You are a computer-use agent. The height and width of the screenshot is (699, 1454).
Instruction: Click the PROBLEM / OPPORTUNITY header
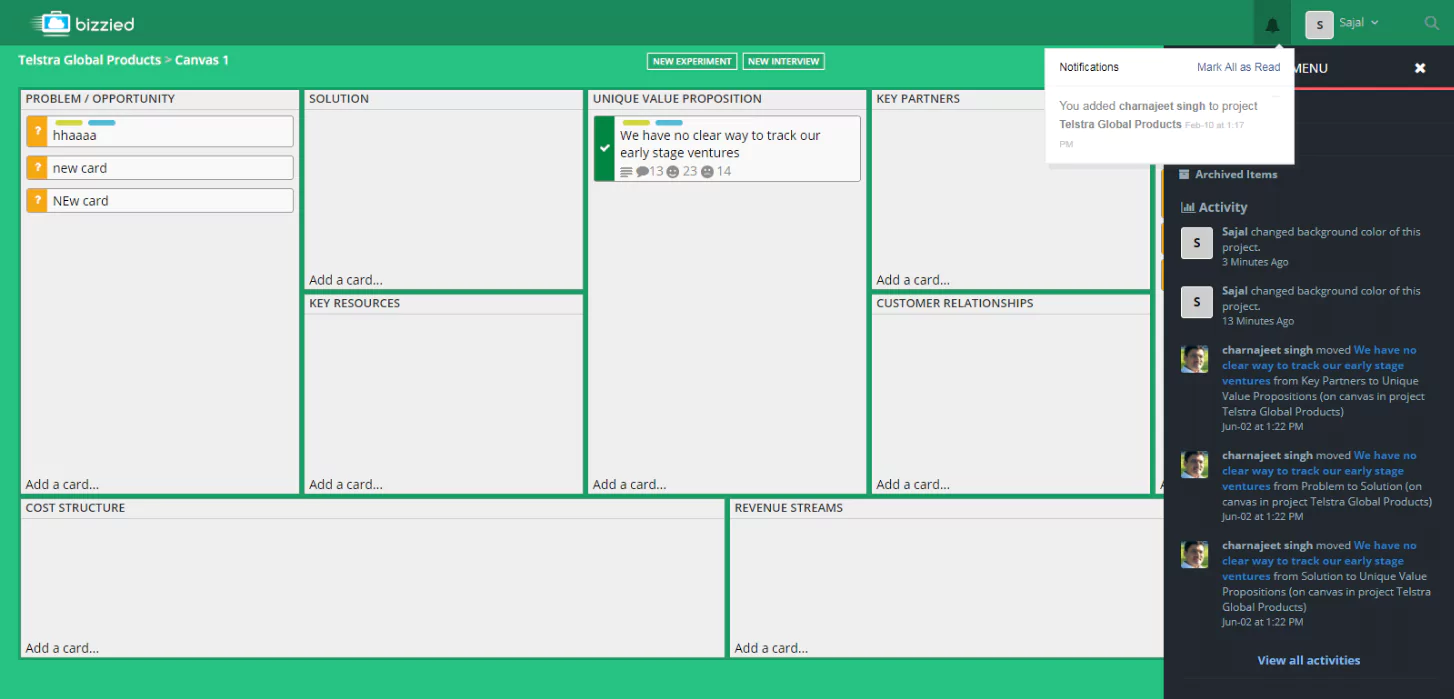100,99
